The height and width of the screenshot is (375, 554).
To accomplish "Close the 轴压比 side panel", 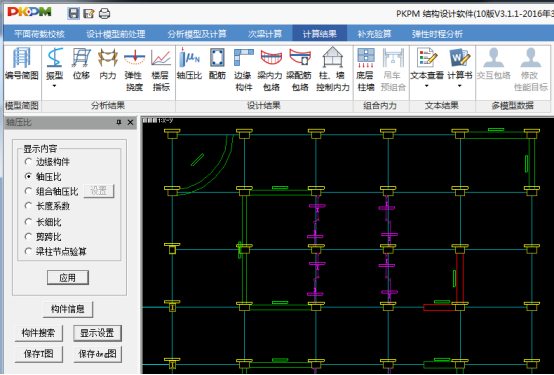I will pos(130,122).
